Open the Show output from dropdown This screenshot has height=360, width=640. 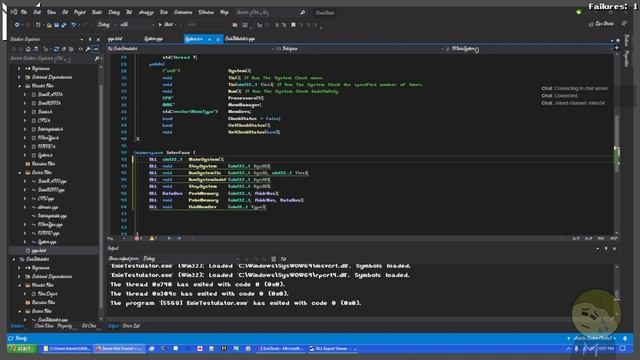point(191,259)
